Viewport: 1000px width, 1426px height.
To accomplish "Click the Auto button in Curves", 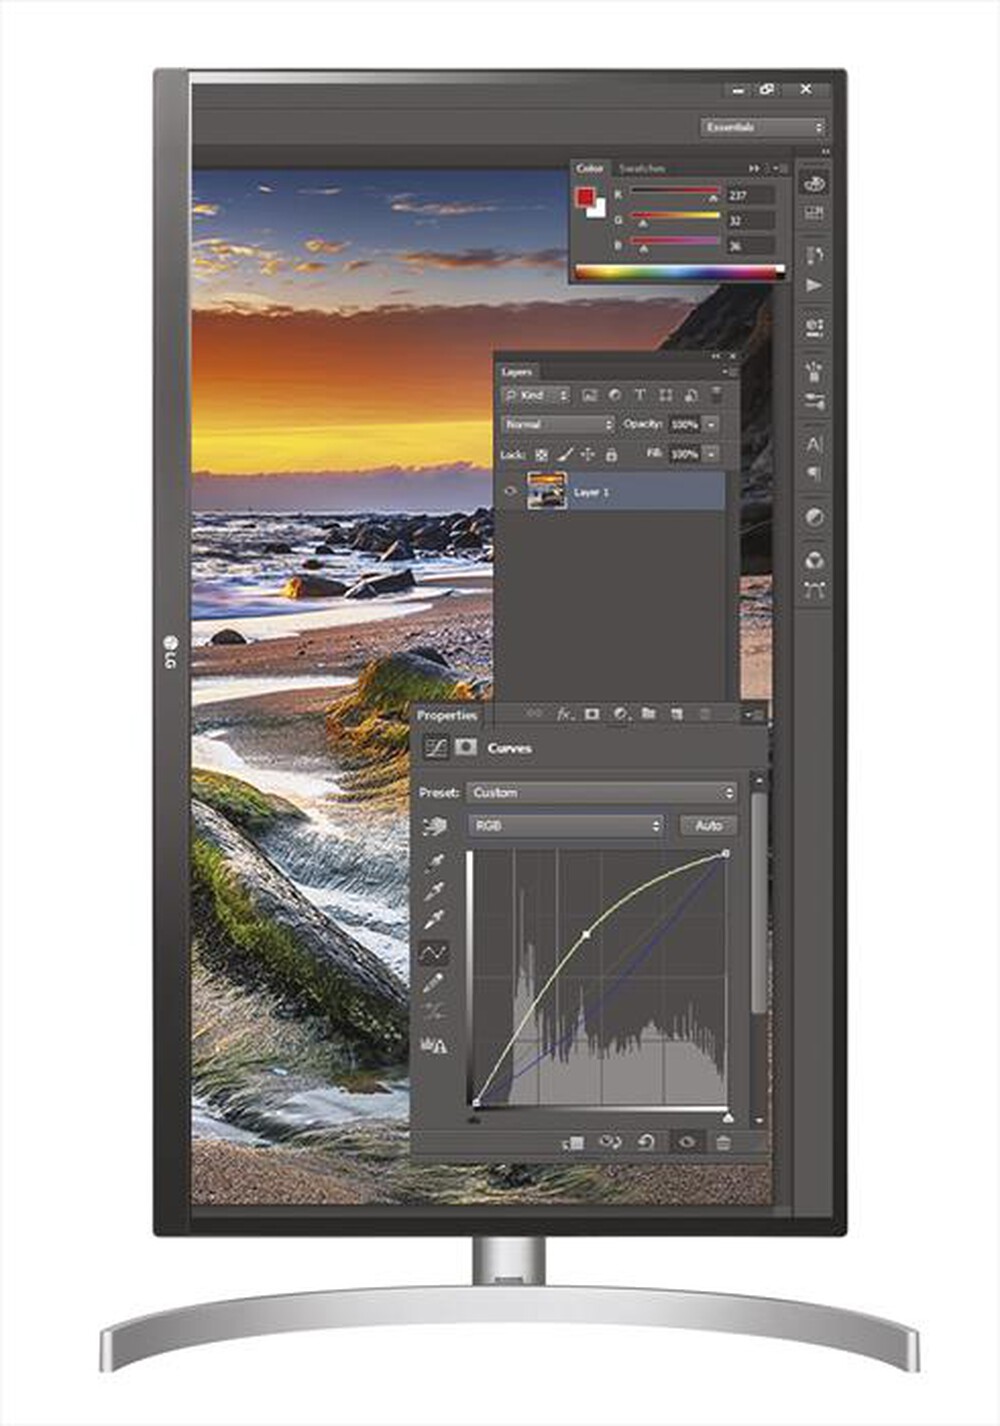I will pyautogui.click(x=709, y=825).
